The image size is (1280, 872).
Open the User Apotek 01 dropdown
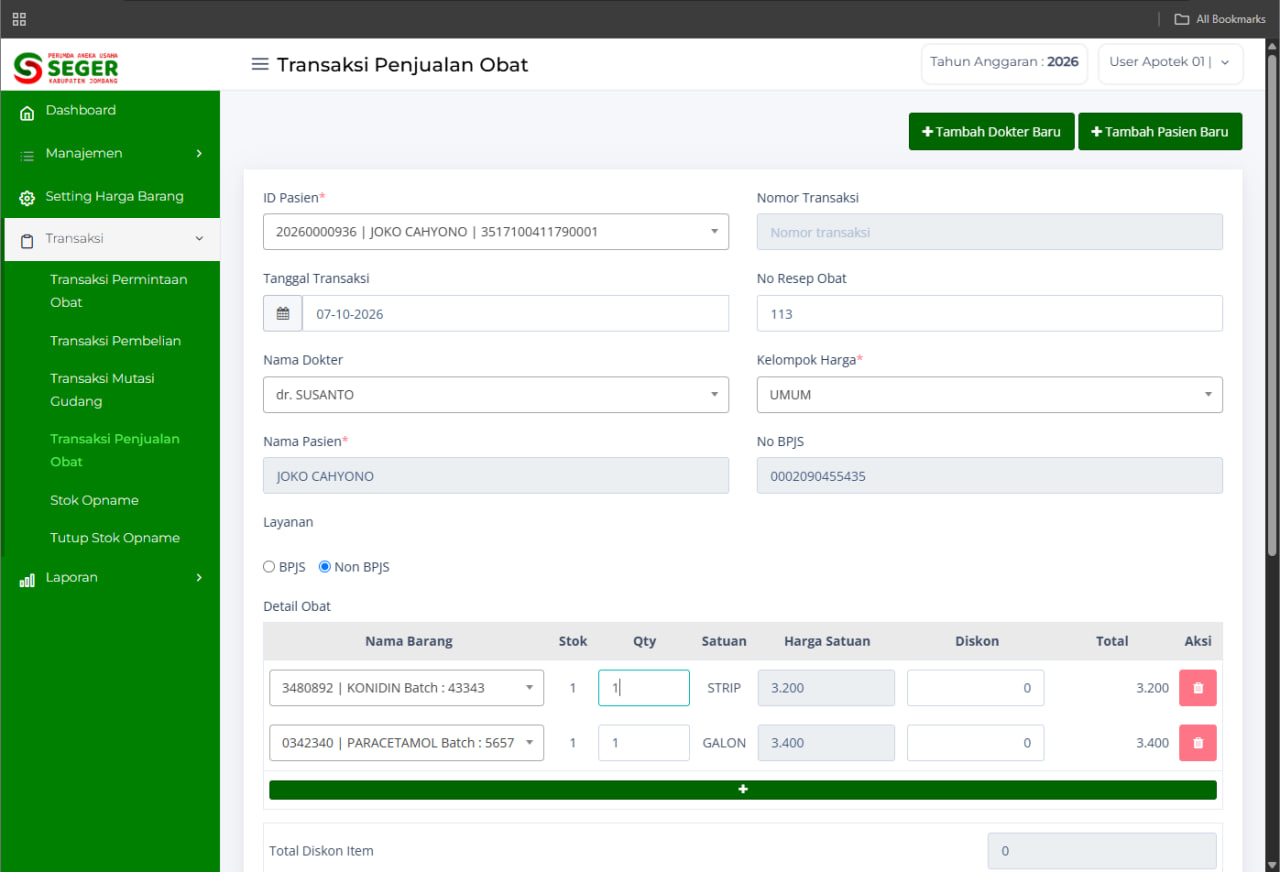coord(1171,63)
